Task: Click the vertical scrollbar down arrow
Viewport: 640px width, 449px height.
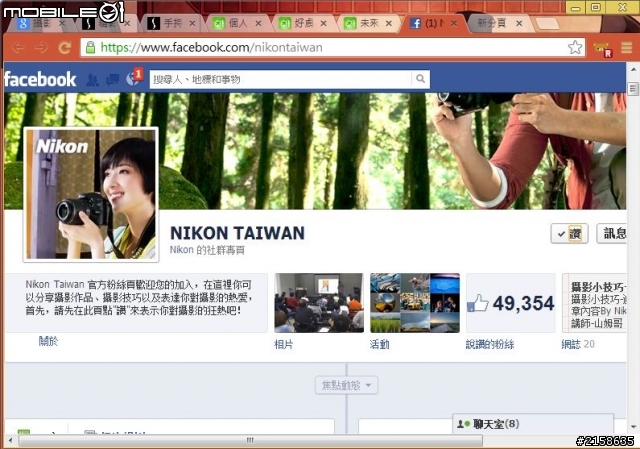Action: tap(633, 427)
